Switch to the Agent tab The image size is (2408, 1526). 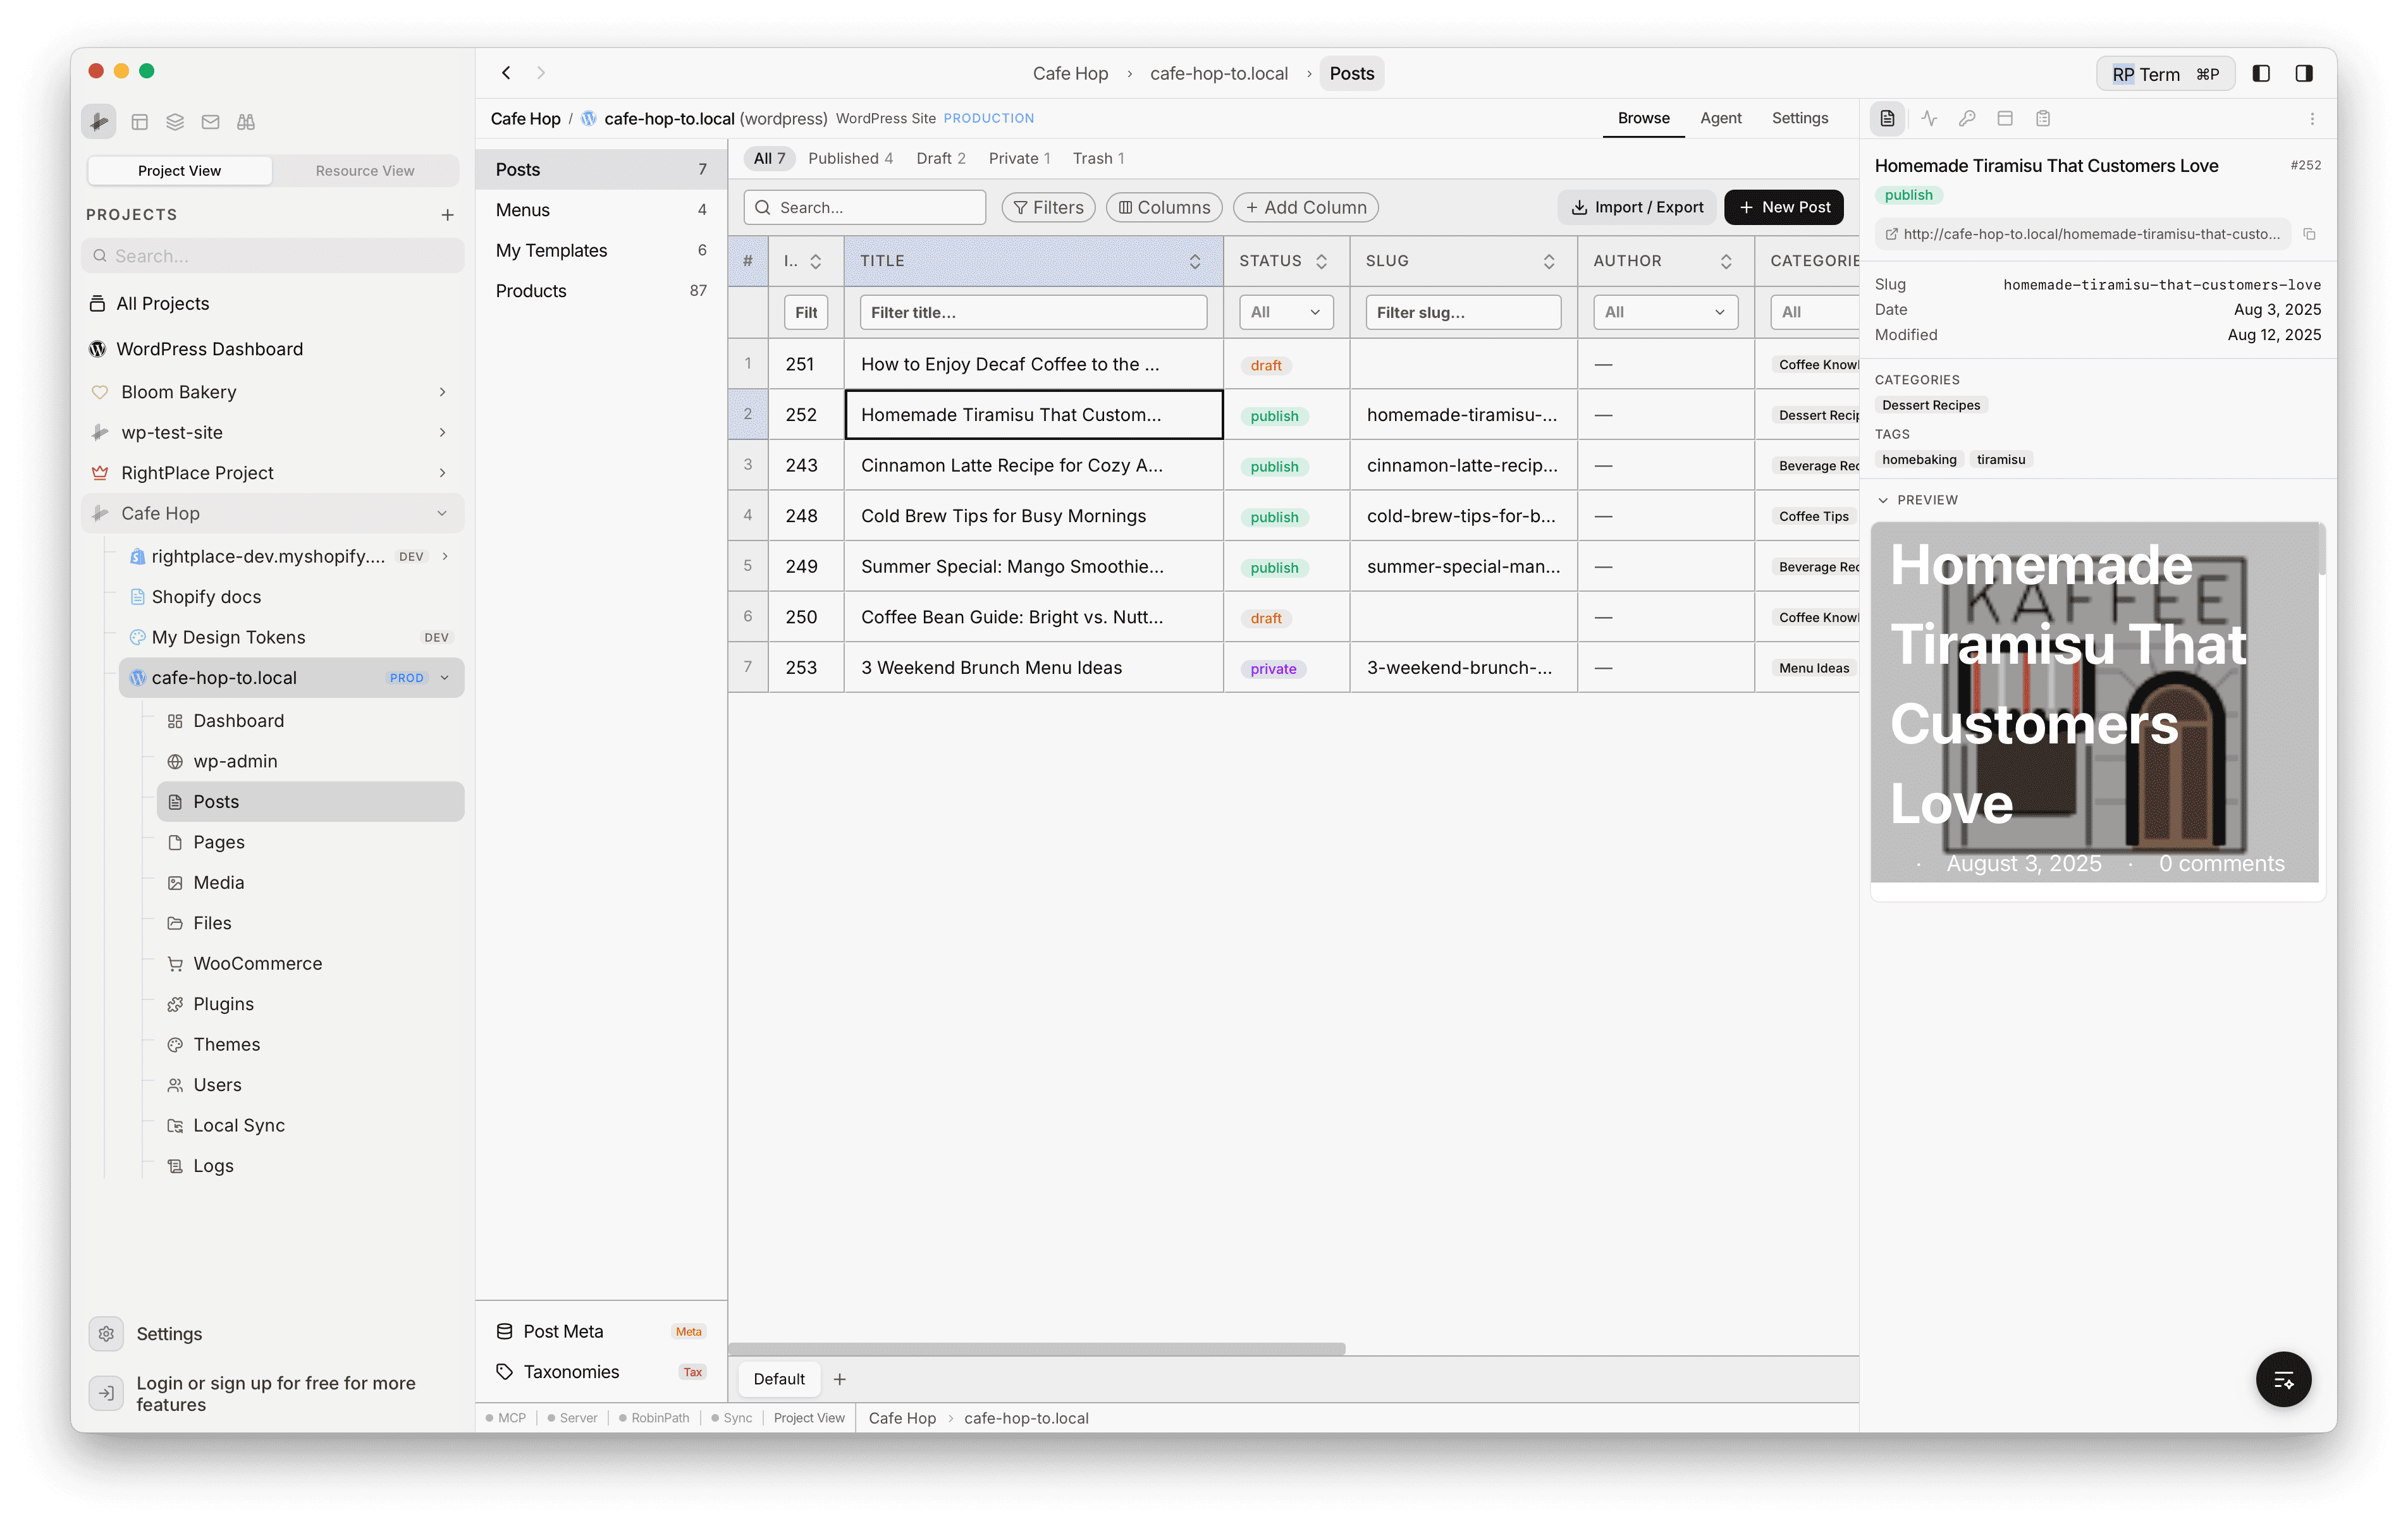click(1721, 118)
